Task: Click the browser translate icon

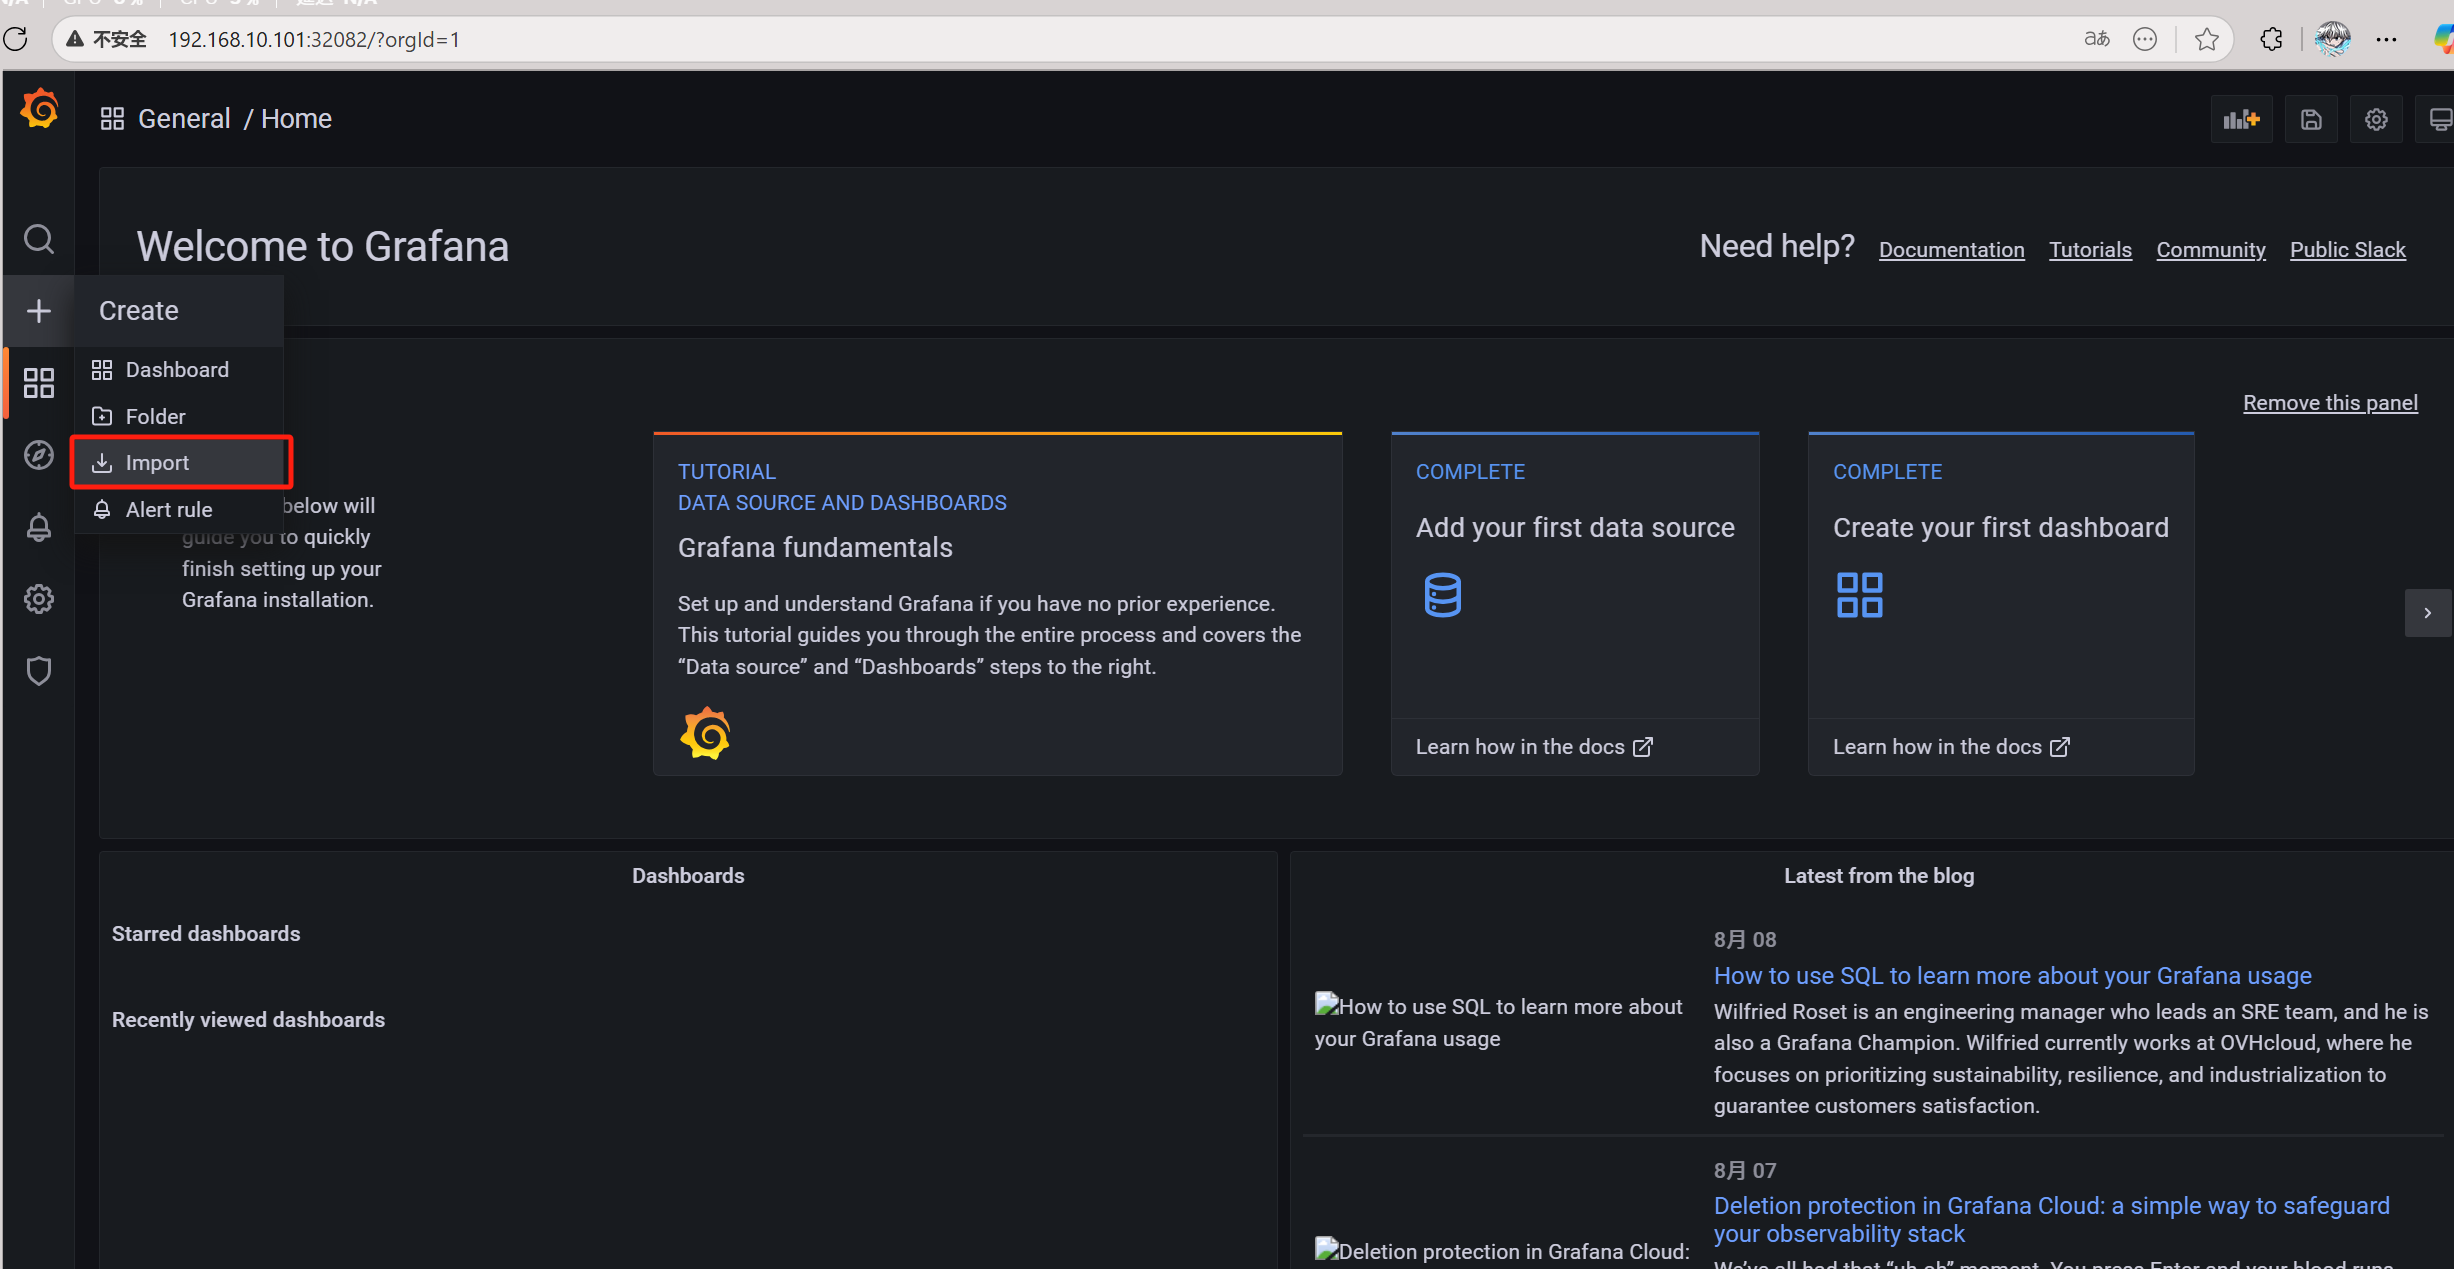Action: tap(2097, 39)
